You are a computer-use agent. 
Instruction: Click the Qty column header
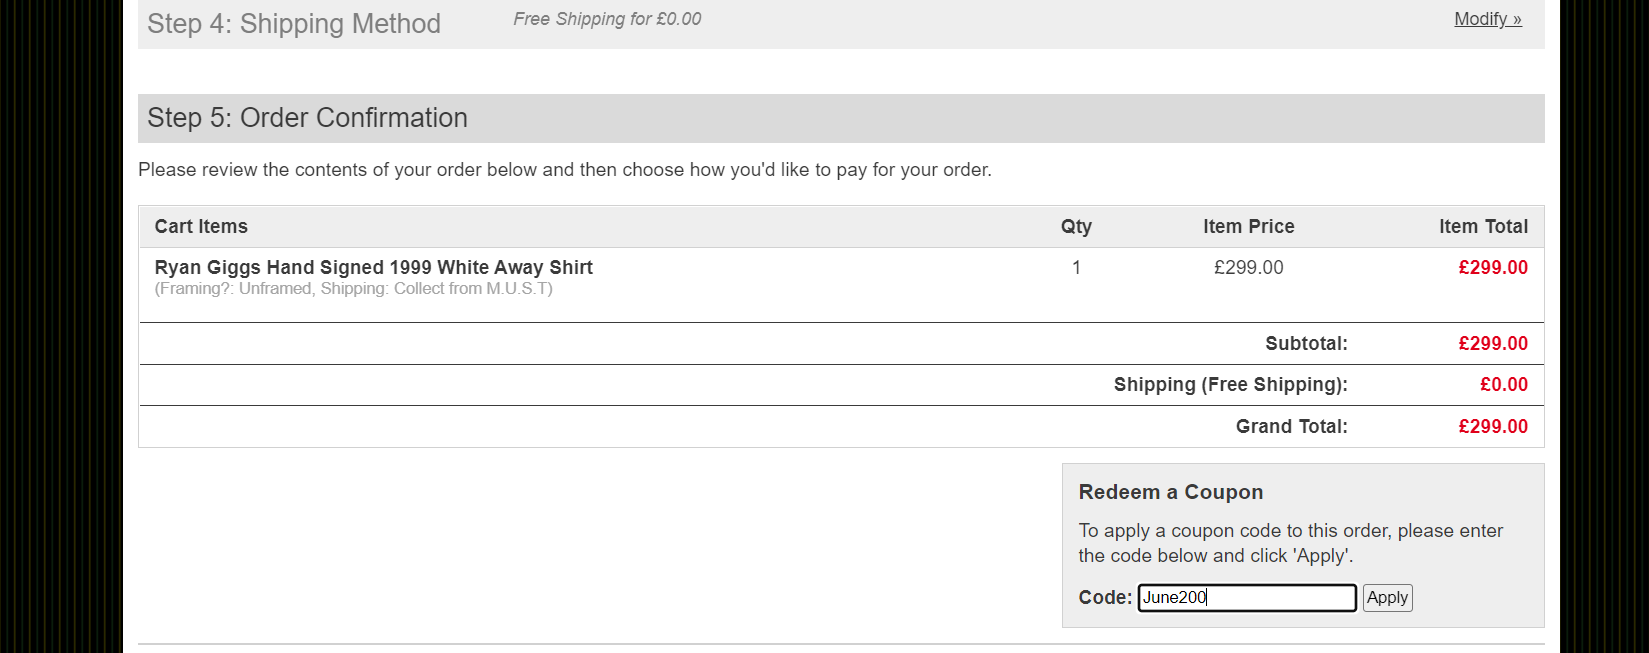pos(1076,227)
